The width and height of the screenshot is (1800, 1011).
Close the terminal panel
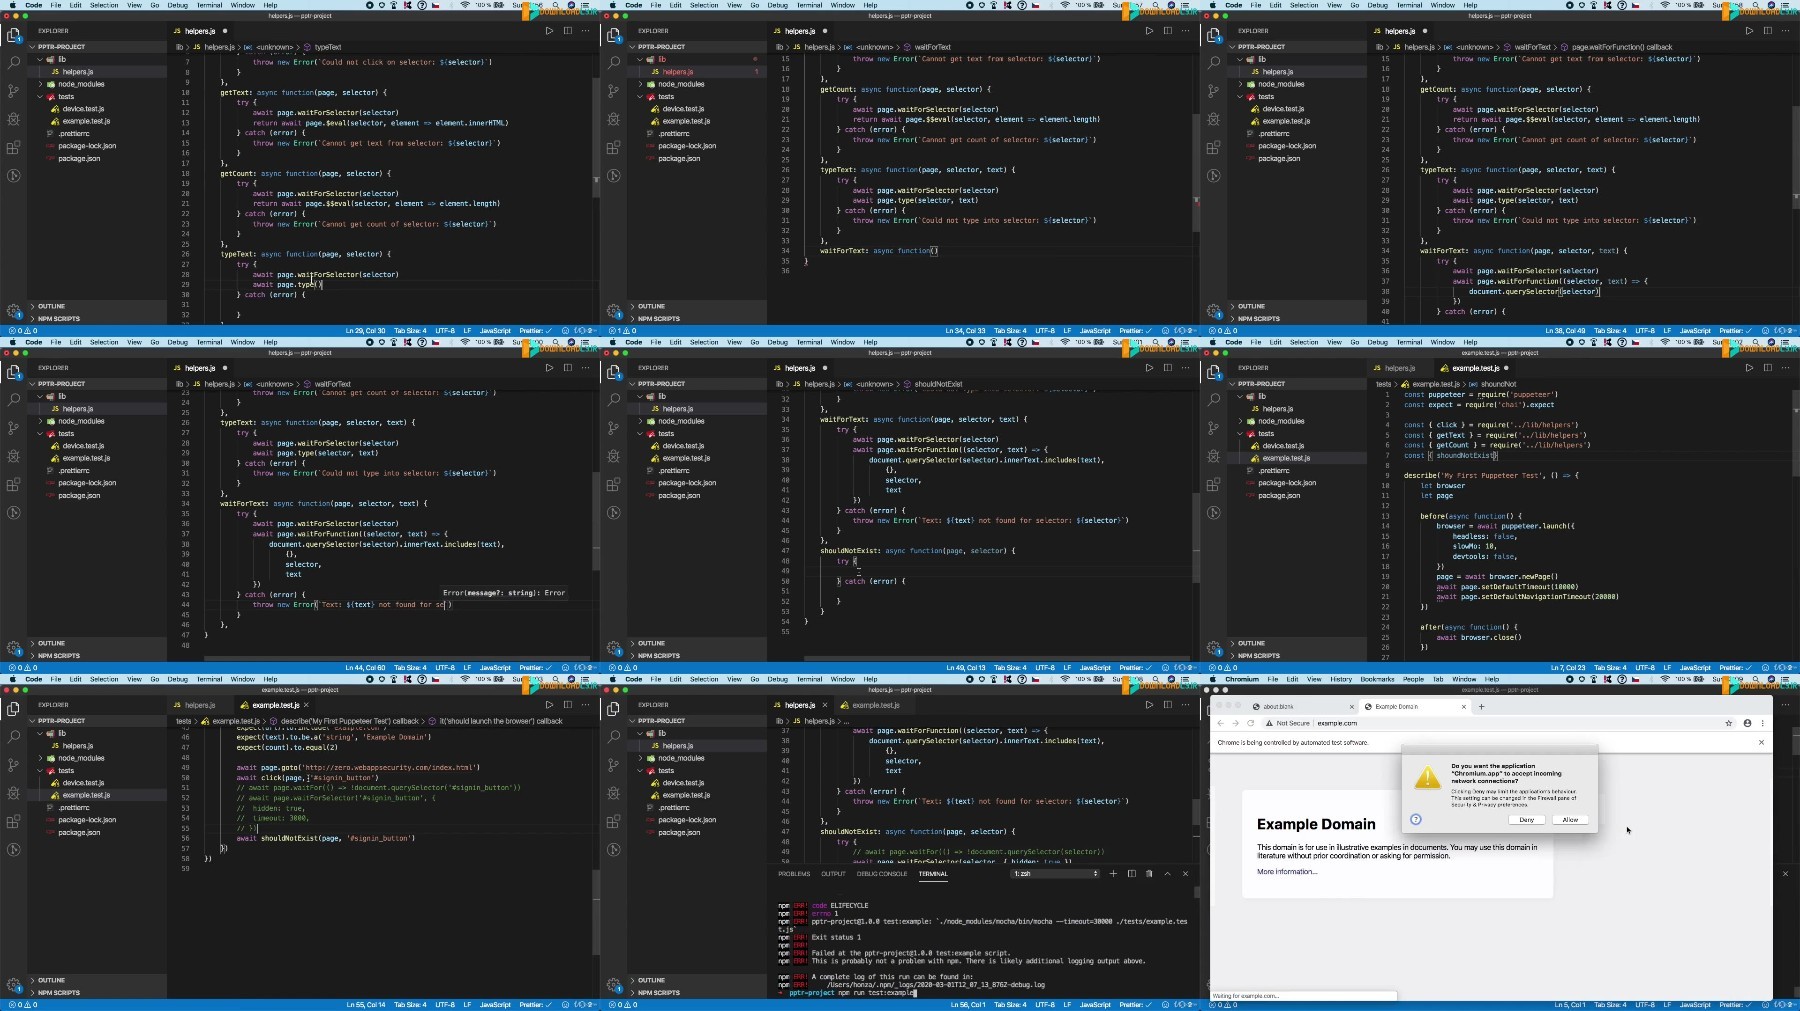(1186, 874)
